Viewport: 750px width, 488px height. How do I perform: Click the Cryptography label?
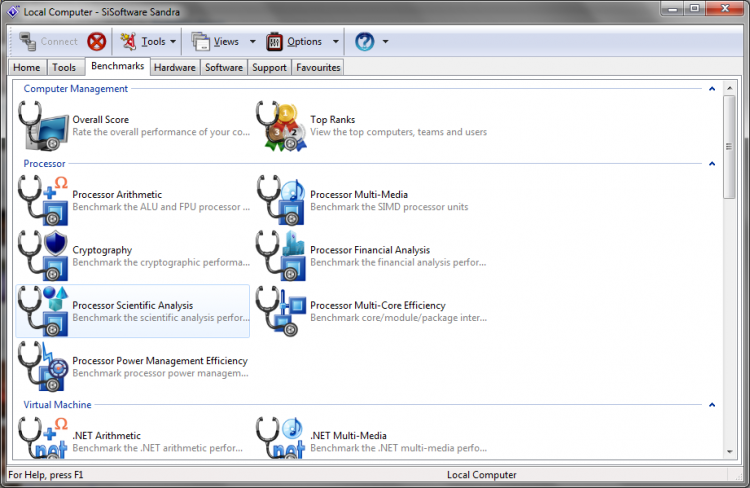tap(102, 250)
